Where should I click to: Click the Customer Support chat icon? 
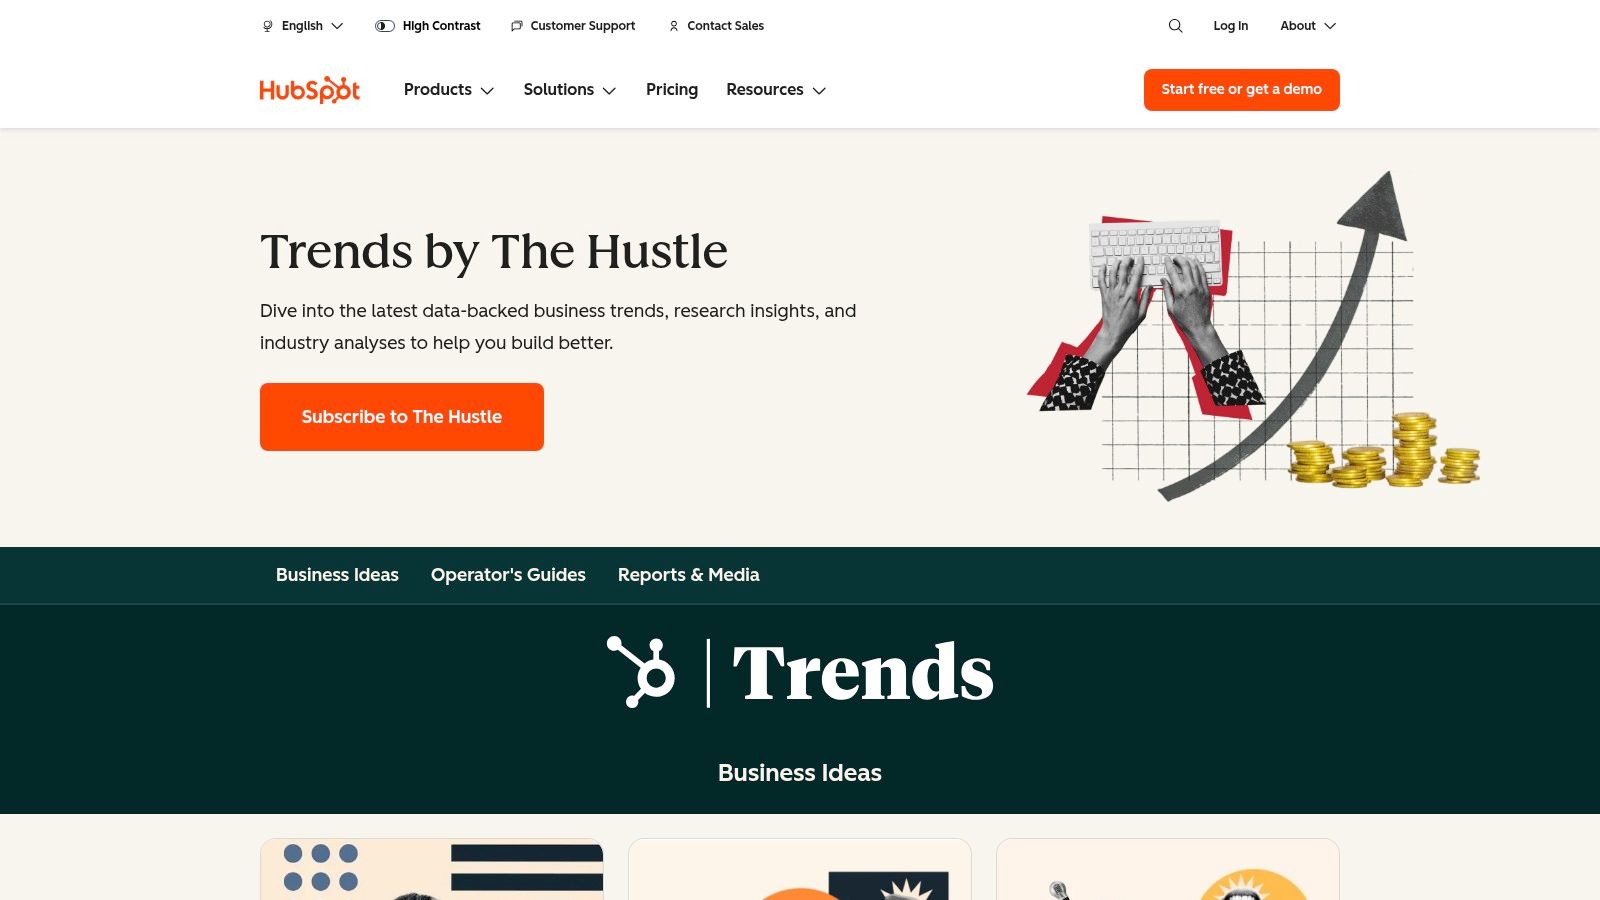(517, 26)
